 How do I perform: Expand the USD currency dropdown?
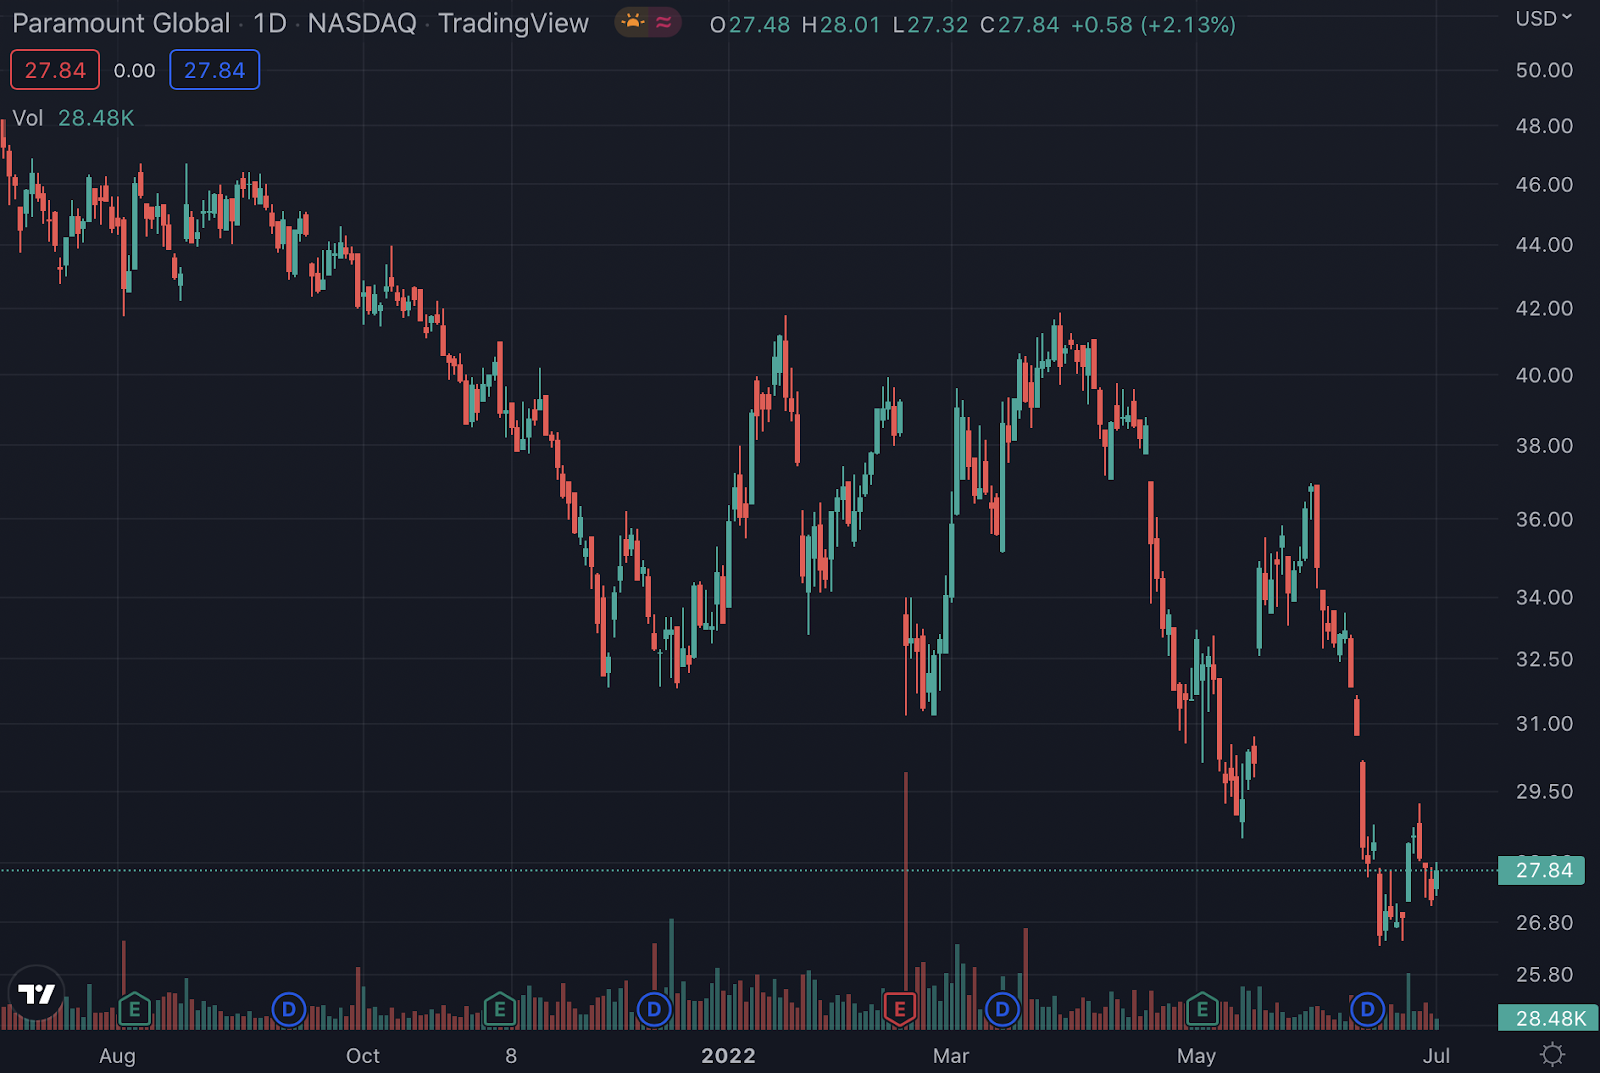pos(1544,19)
